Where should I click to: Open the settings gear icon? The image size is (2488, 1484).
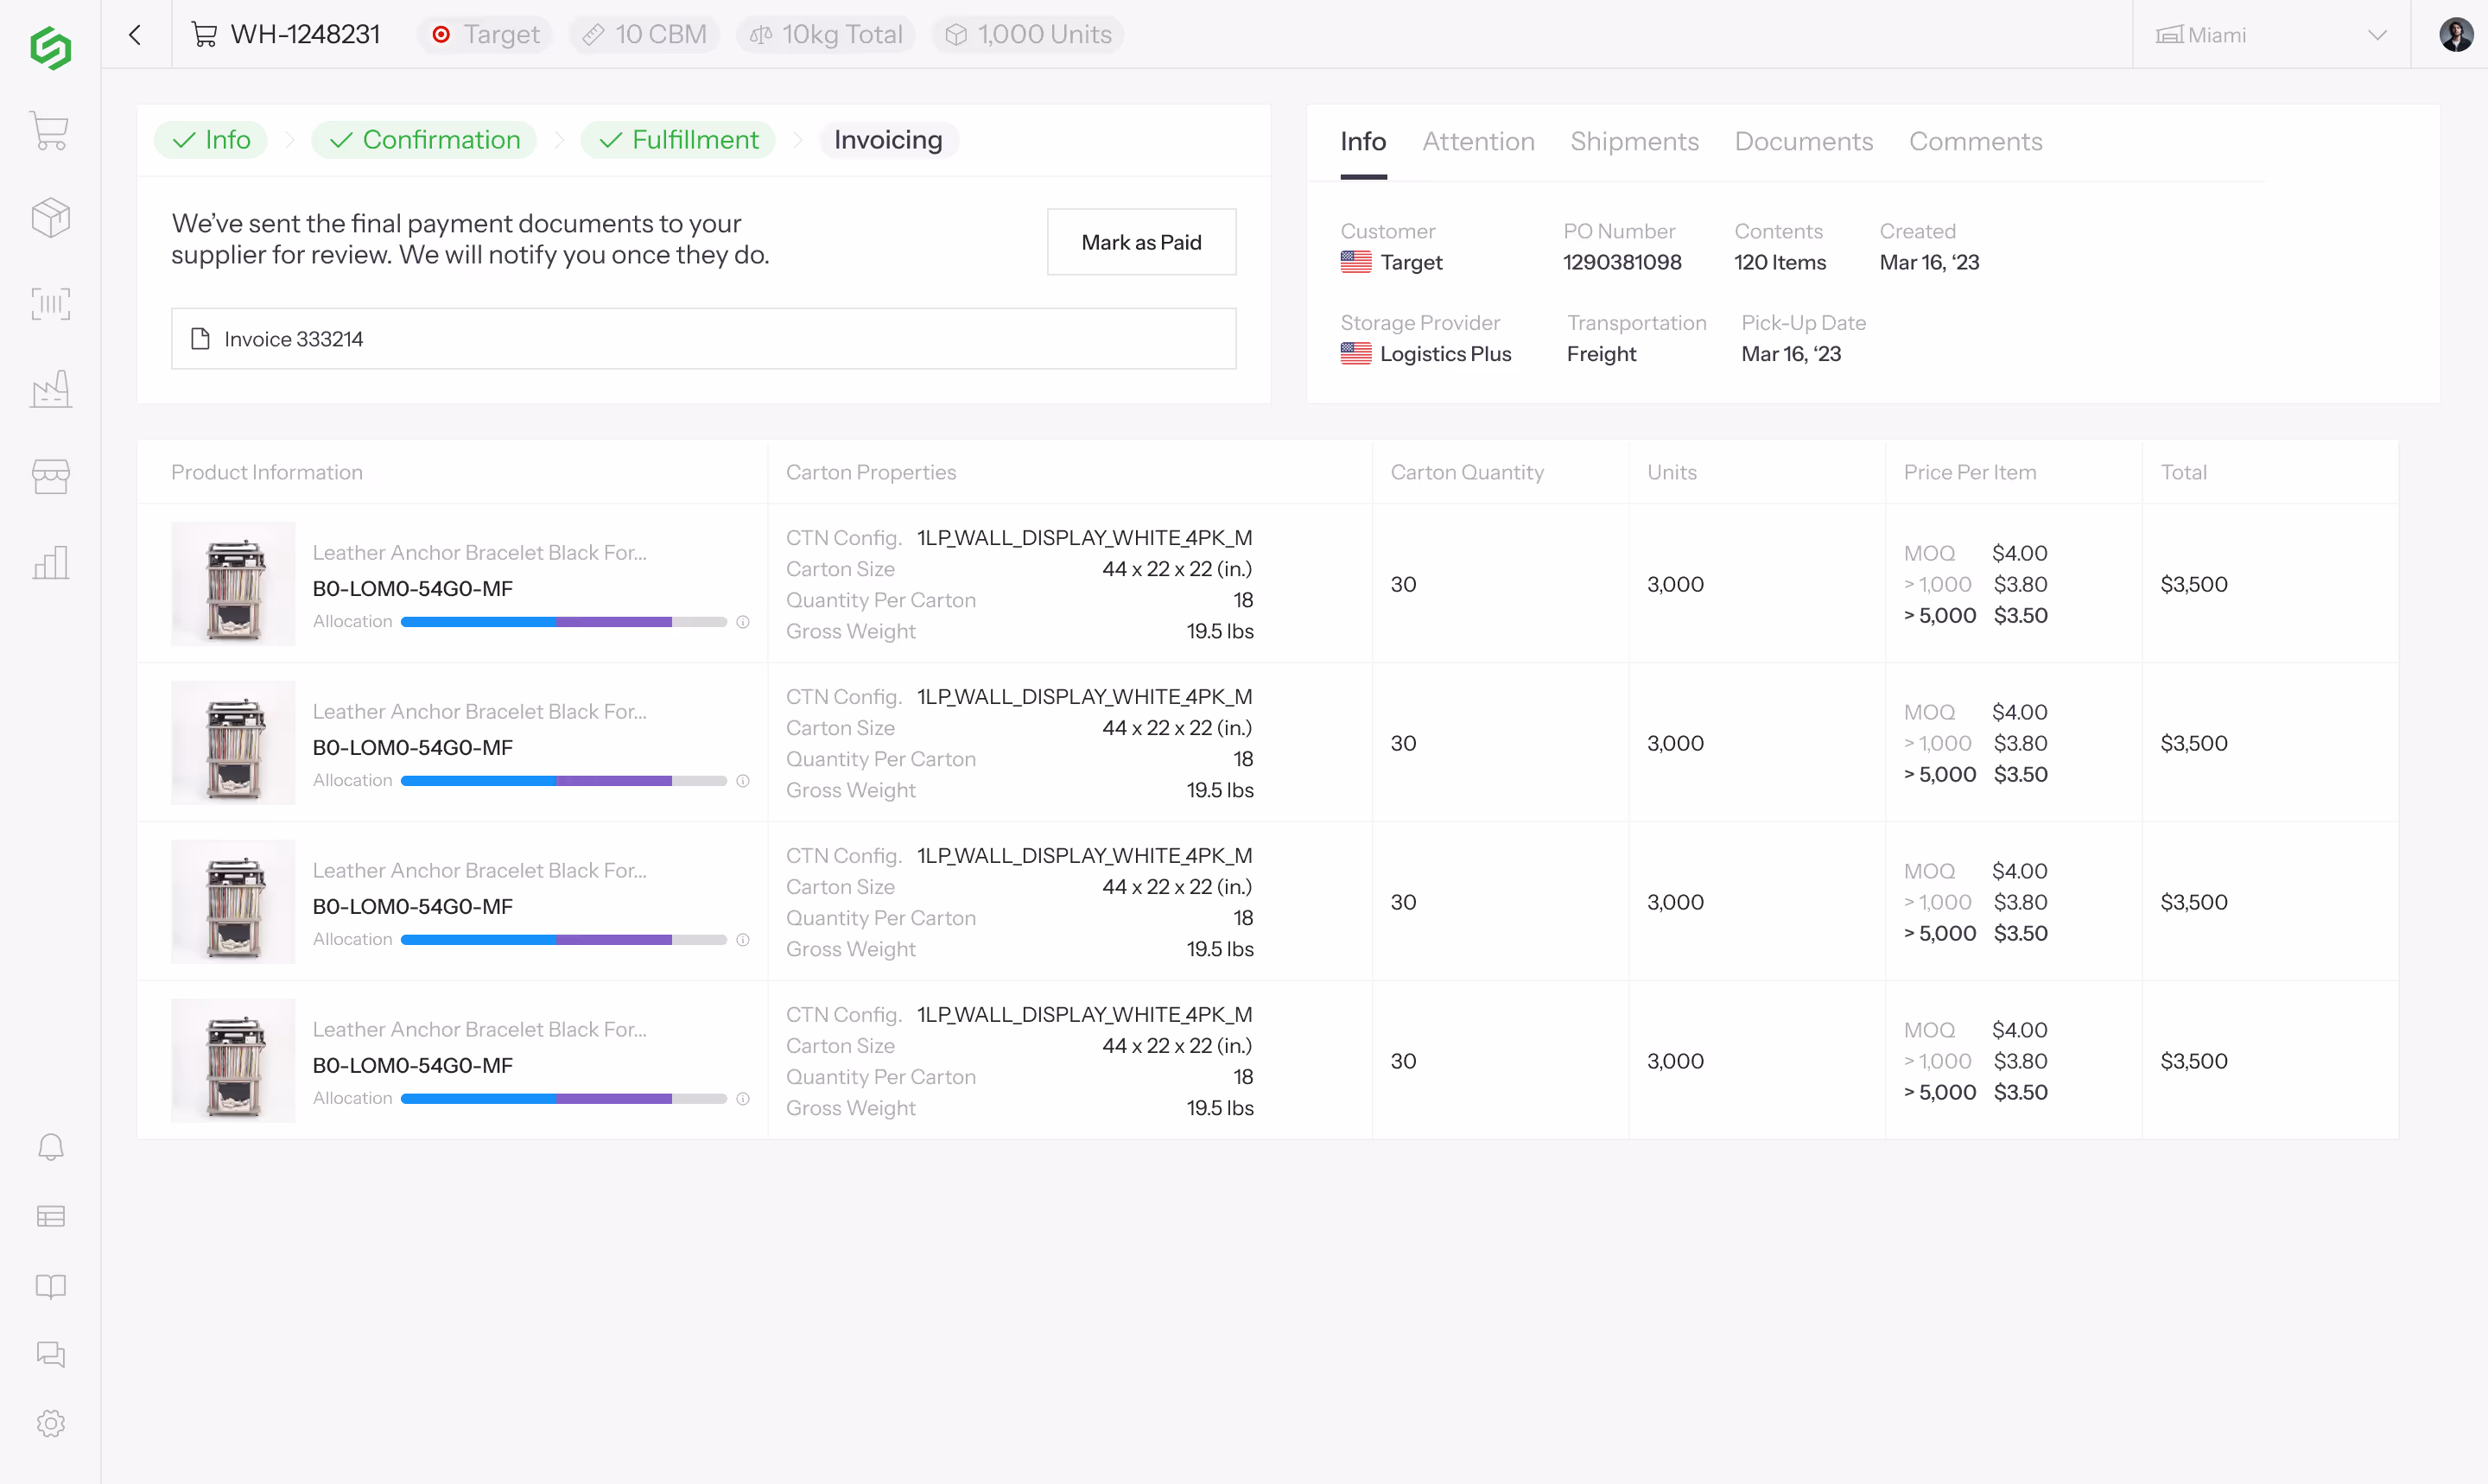coord(50,1423)
